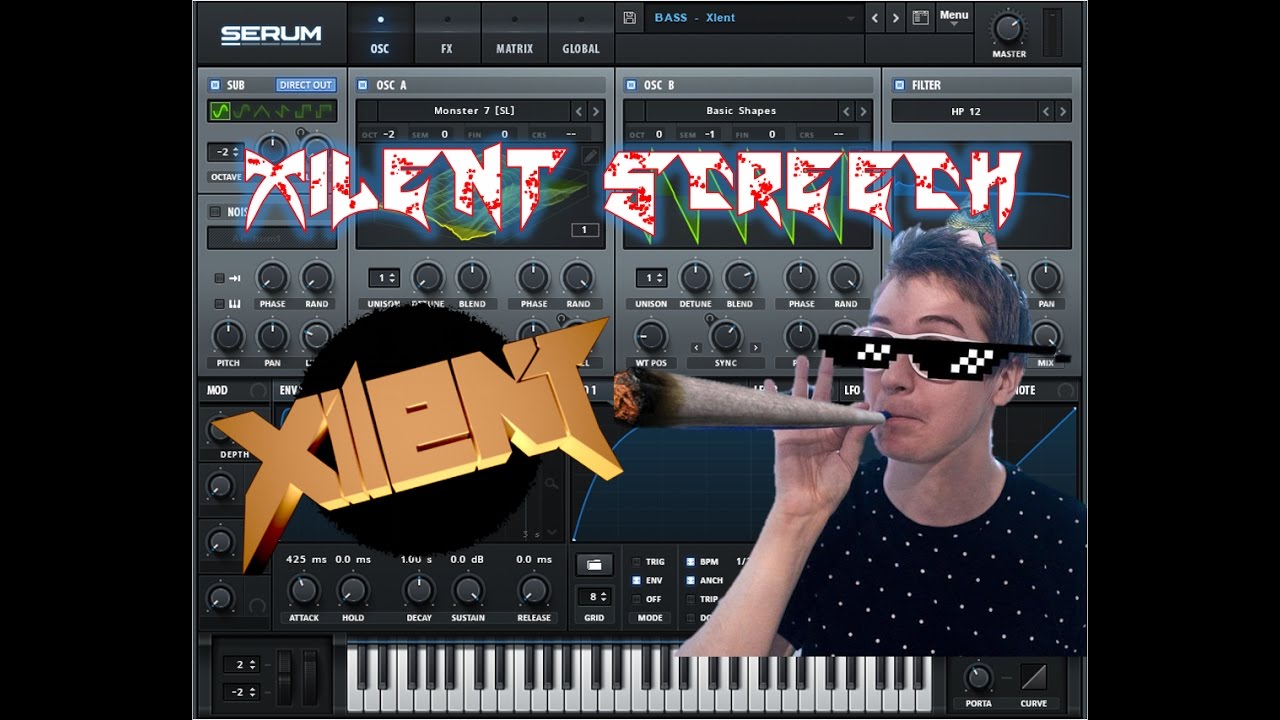Adjust the envelope Release knob
The width and height of the screenshot is (1280, 720).
[533, 590]
